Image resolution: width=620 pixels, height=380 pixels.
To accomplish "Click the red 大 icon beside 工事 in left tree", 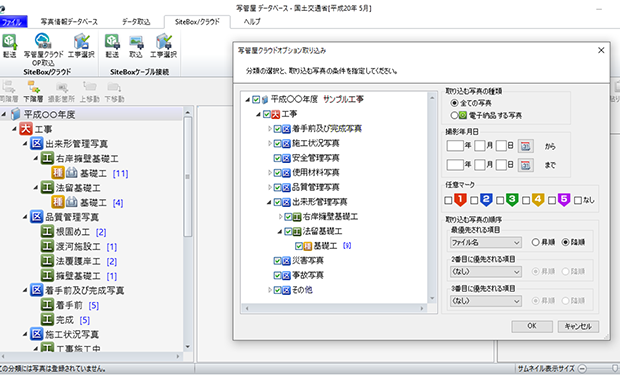I will pos(26,129).
